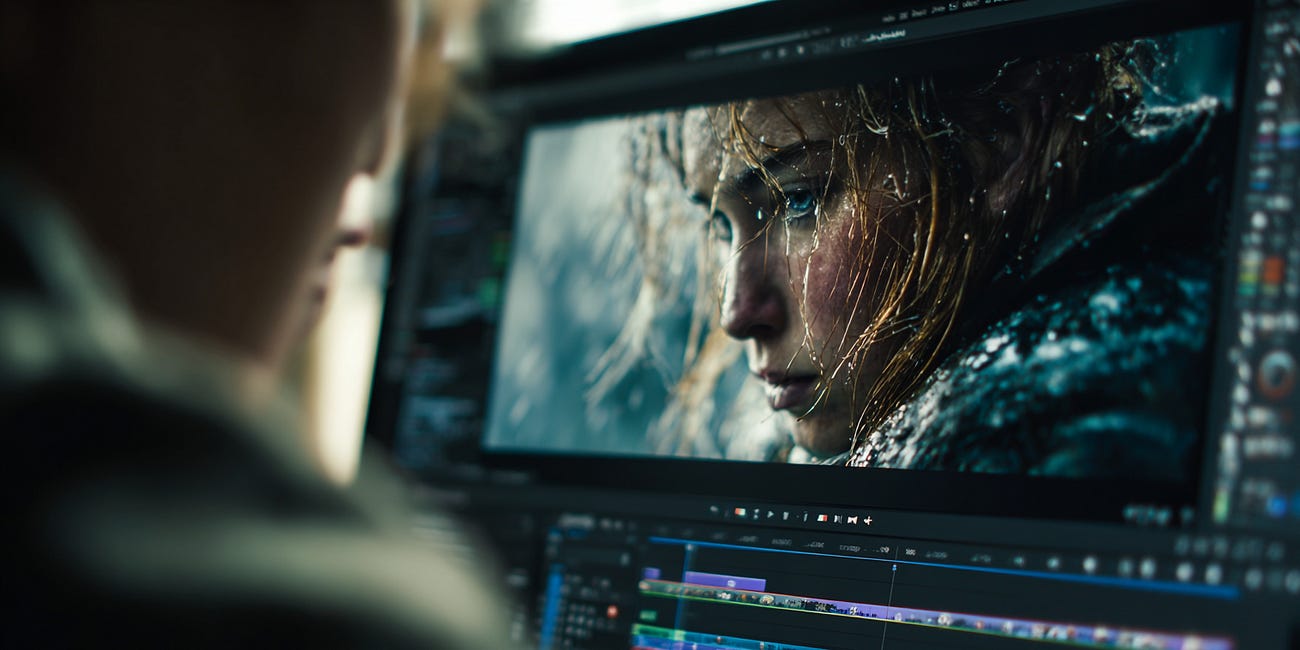Viewport: 1300px width, 650px height.
Task: Select the small purple clip at the timeline's left edge
Action: (651, 573)
